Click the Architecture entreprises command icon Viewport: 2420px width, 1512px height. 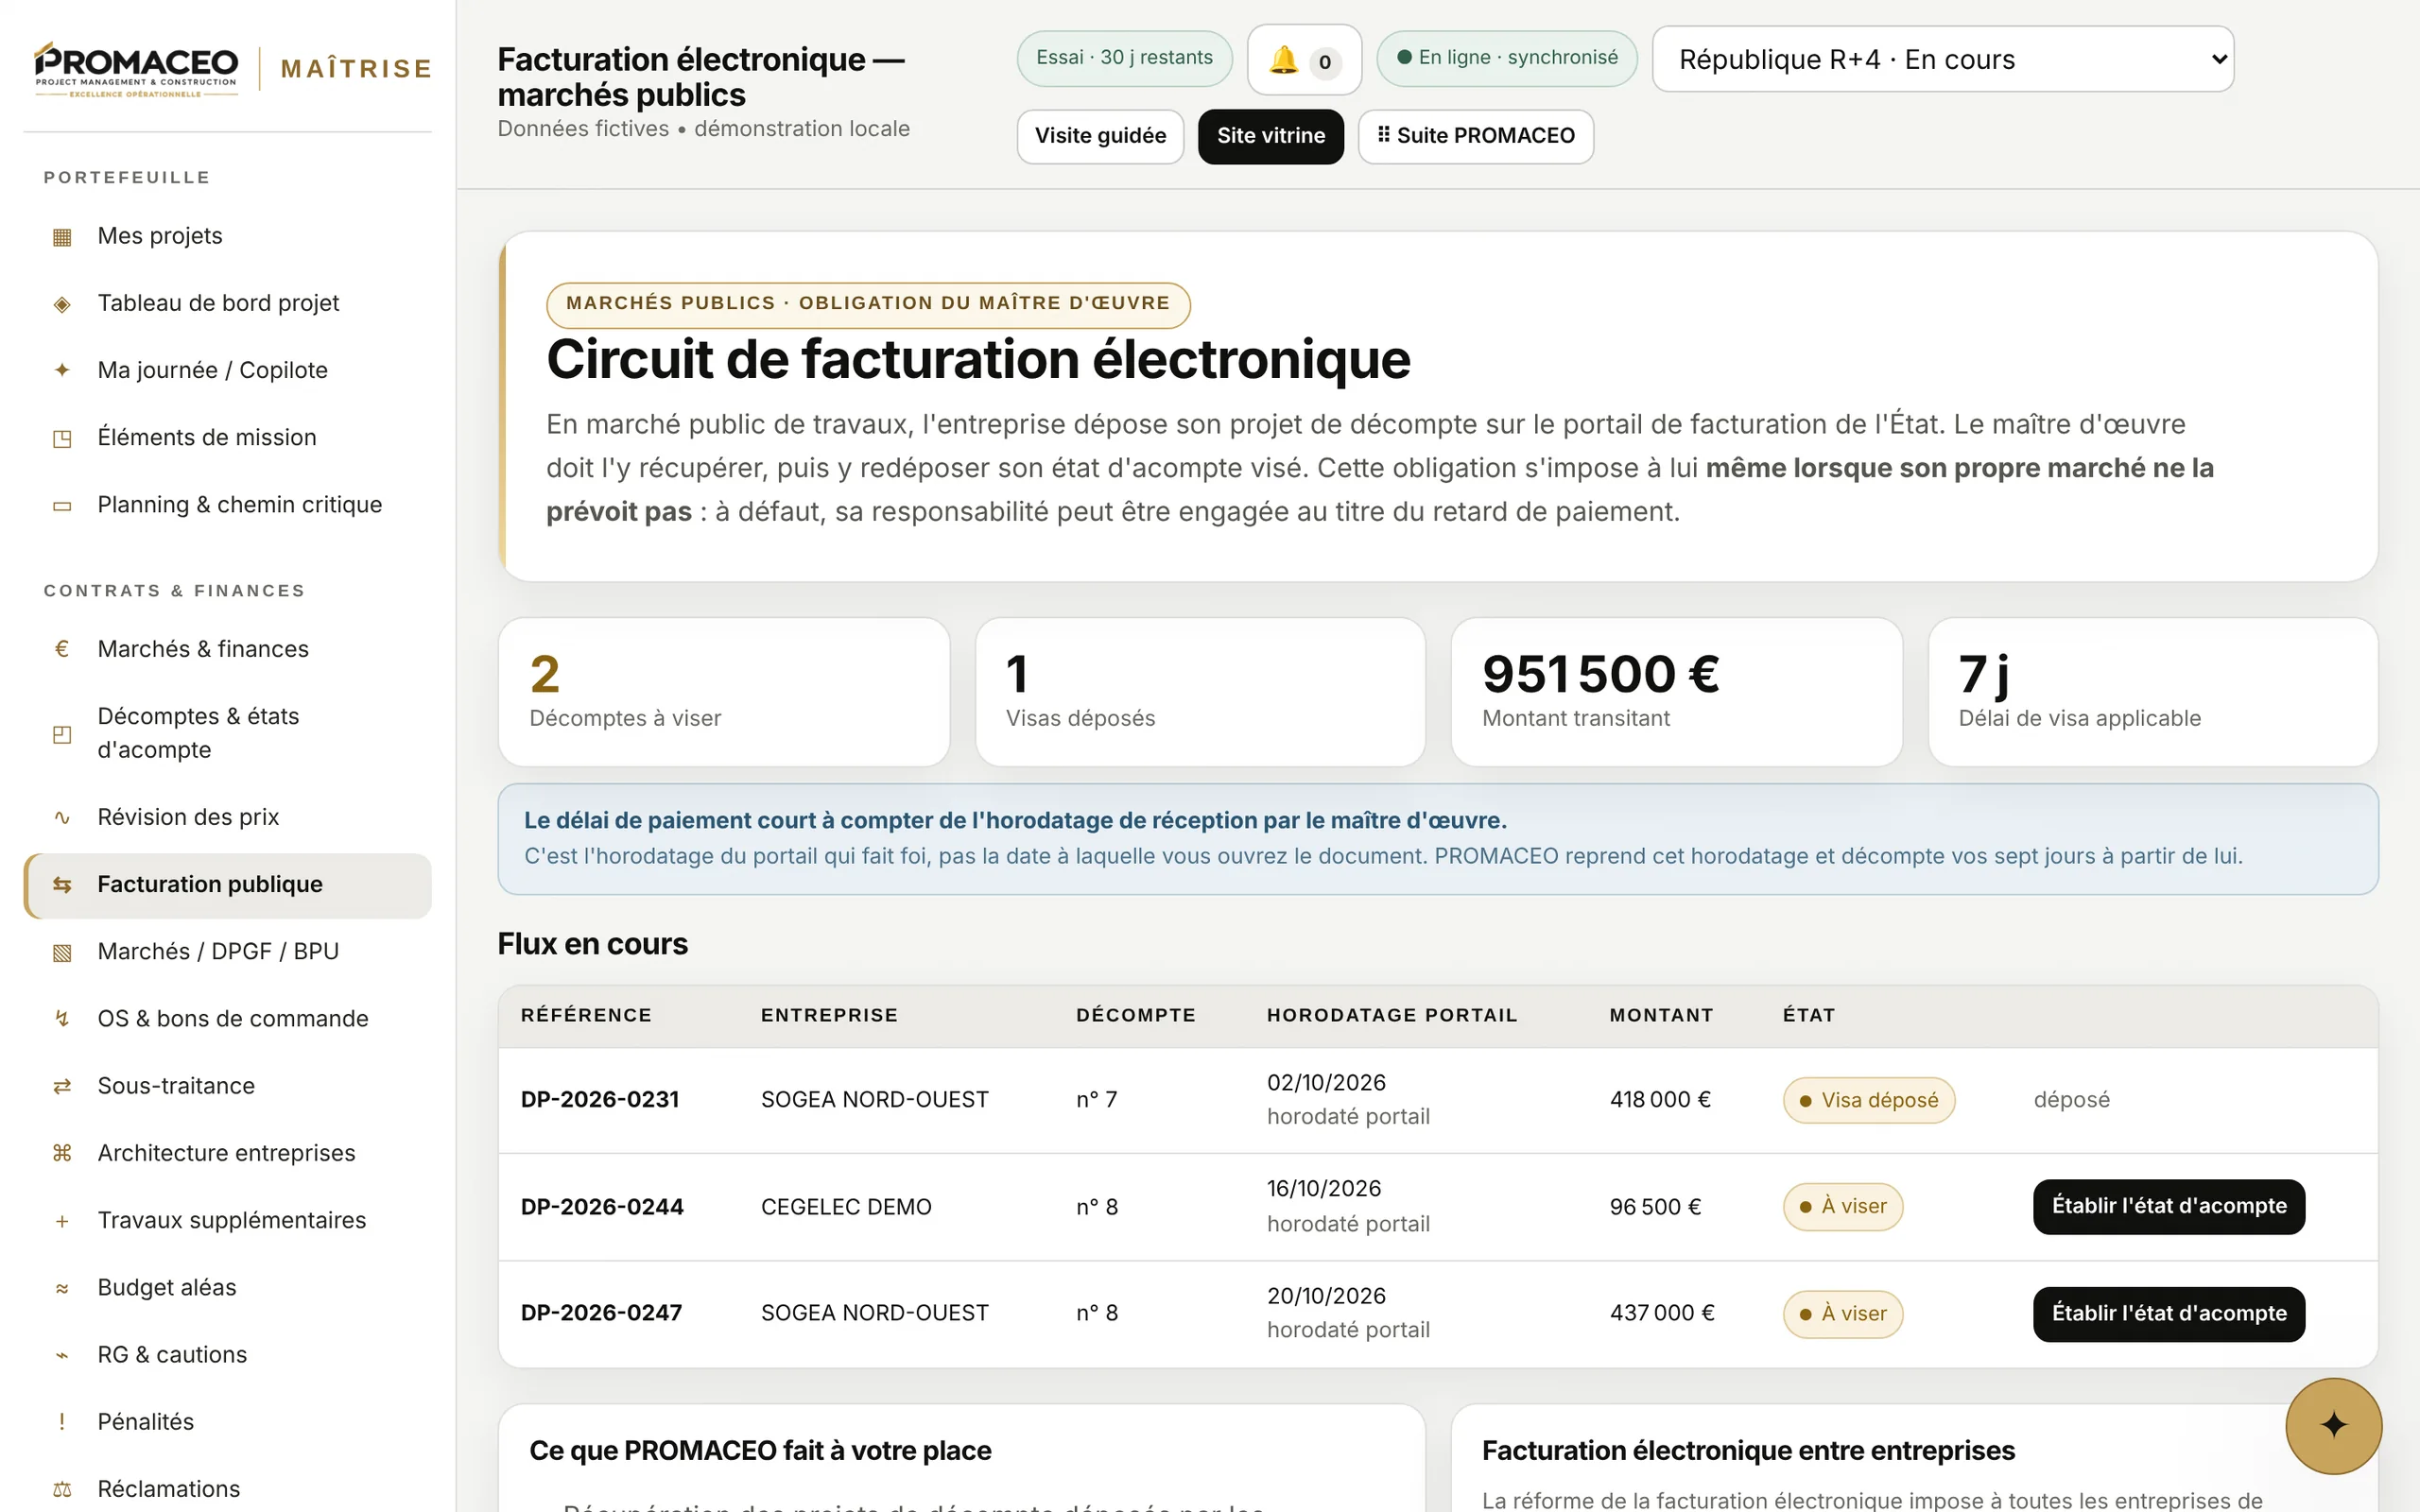coord(62,1153)
